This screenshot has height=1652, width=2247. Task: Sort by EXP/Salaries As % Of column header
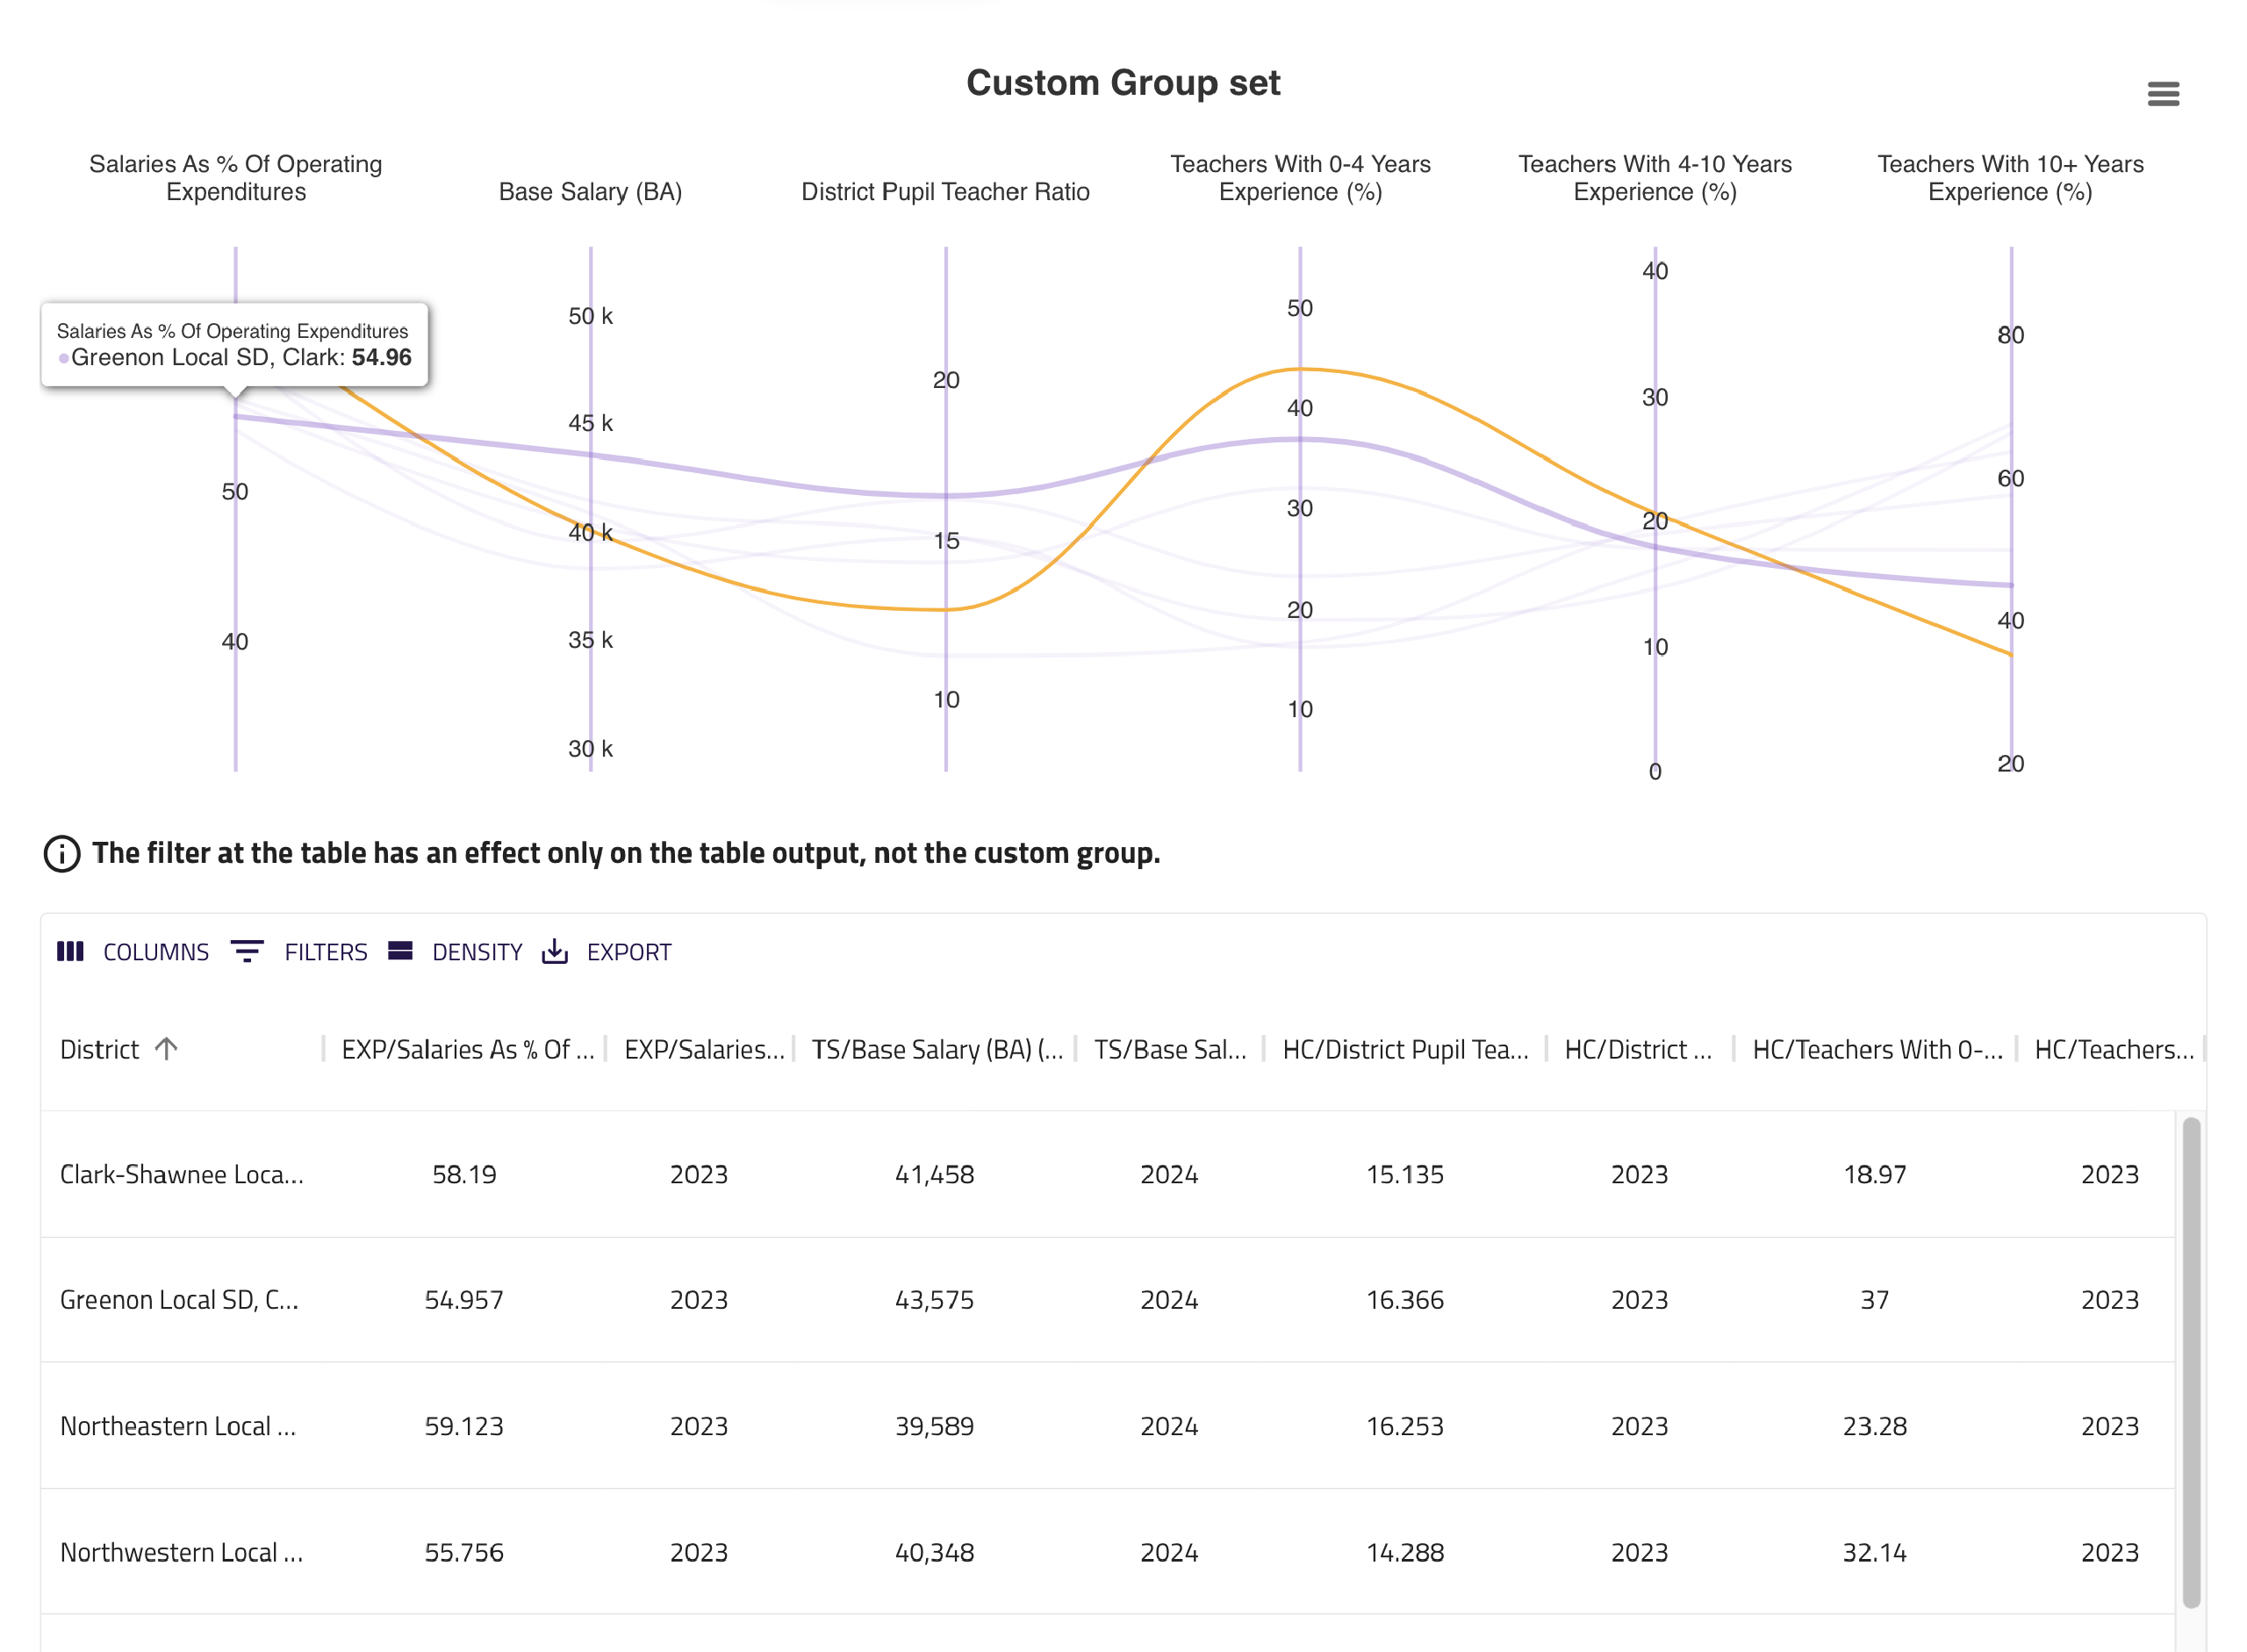pos(467,1049)
